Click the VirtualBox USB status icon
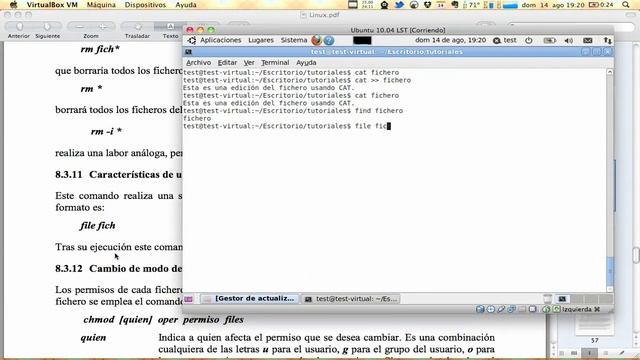640x360 pixels. (501, 309)
